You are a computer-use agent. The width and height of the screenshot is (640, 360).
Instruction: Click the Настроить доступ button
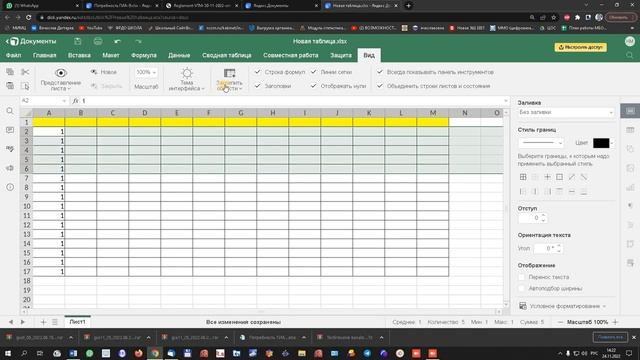pyautogui.click(x=580, y=47)
